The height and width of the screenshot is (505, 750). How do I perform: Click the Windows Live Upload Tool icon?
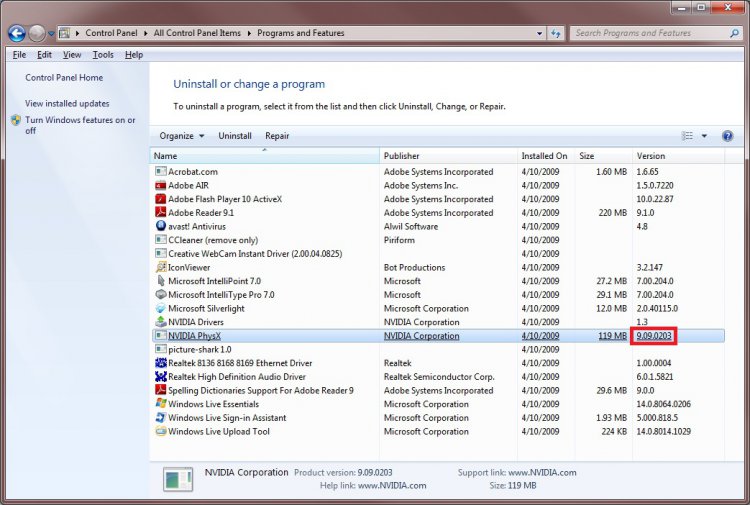click(x=161, y=431)
